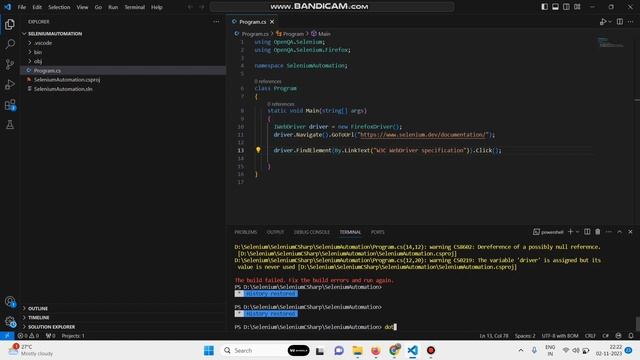Image resolution: width=640 pixels, height=360 pixels.
Task: Open terminal panel more actions ellipsis
Action: click(609, 232)
